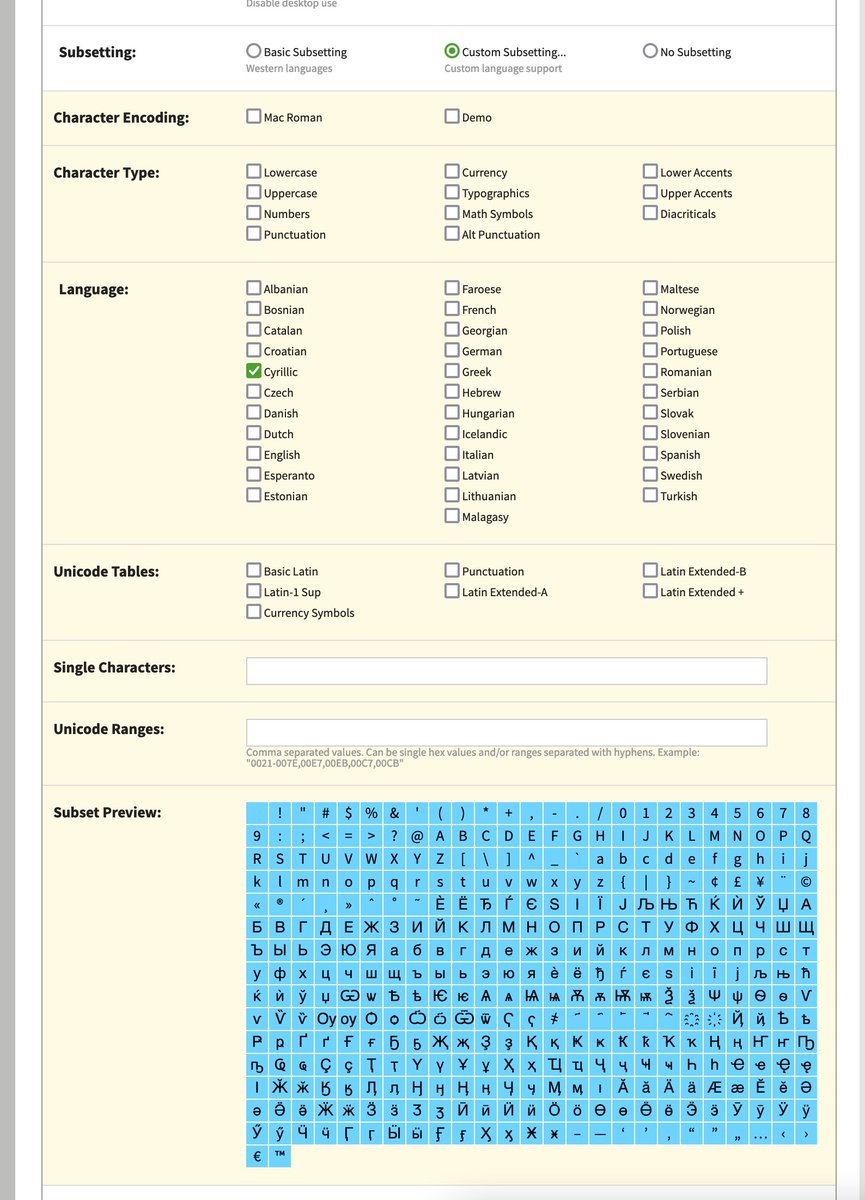Image resolution: width=865 pixels, height=1200 pixels.
Task: Check the Latin Extended + Unicode table
Action: (x=651, y=591)
